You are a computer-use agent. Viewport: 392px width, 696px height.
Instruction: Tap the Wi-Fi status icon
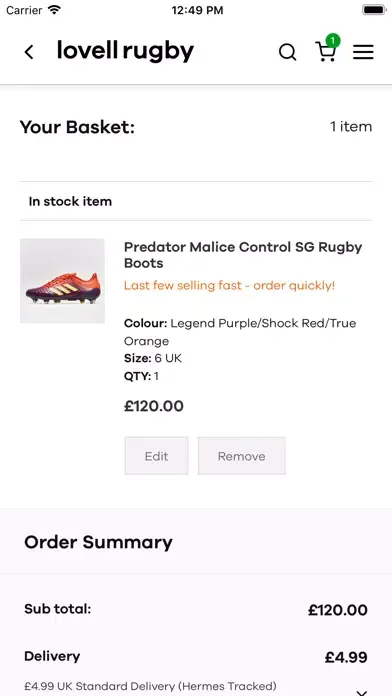54,10
